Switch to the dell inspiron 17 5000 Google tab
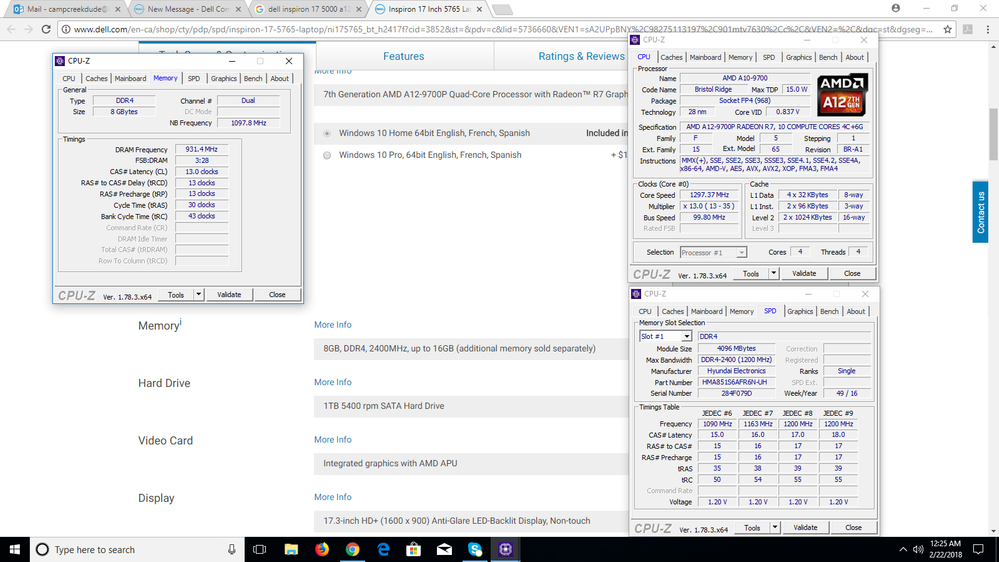The height and width of the screenshot is (562, 999). click(308, 10)
